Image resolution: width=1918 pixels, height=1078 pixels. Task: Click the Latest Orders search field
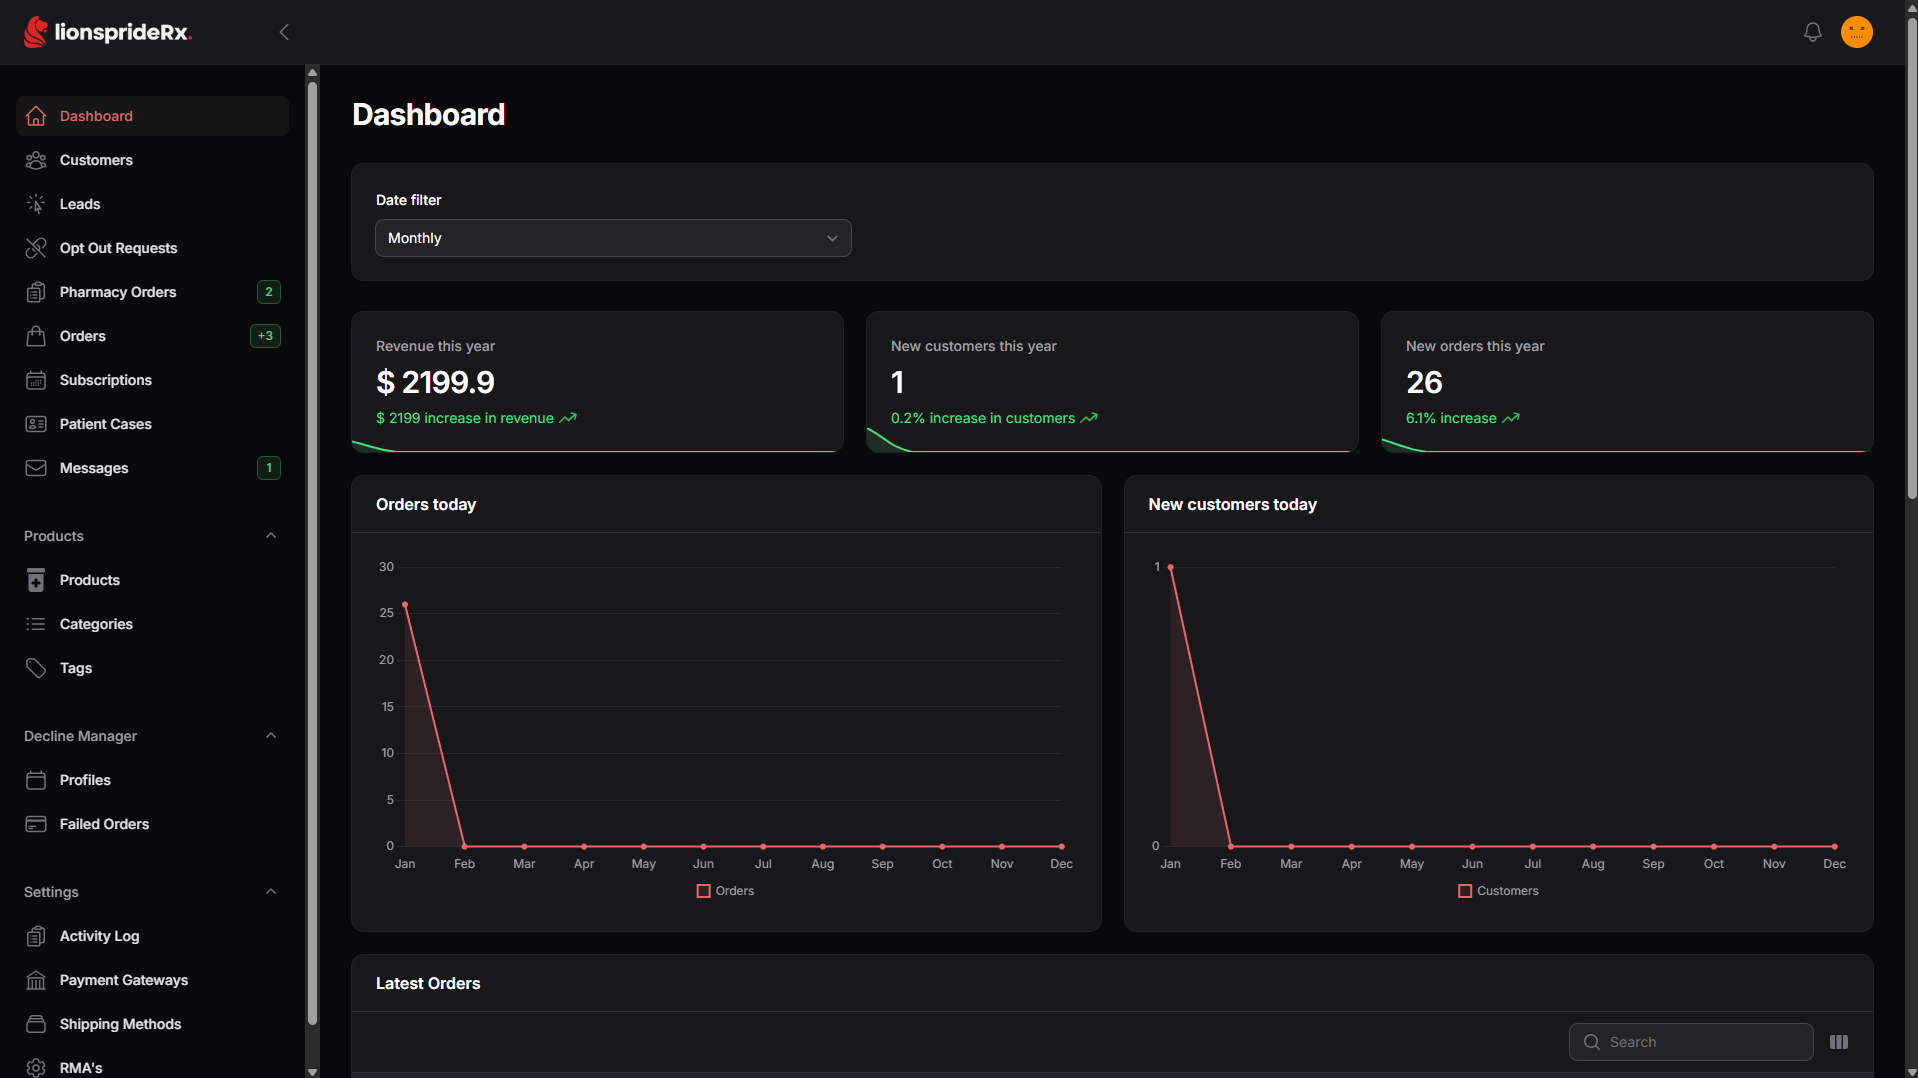pos(1691,1042)
